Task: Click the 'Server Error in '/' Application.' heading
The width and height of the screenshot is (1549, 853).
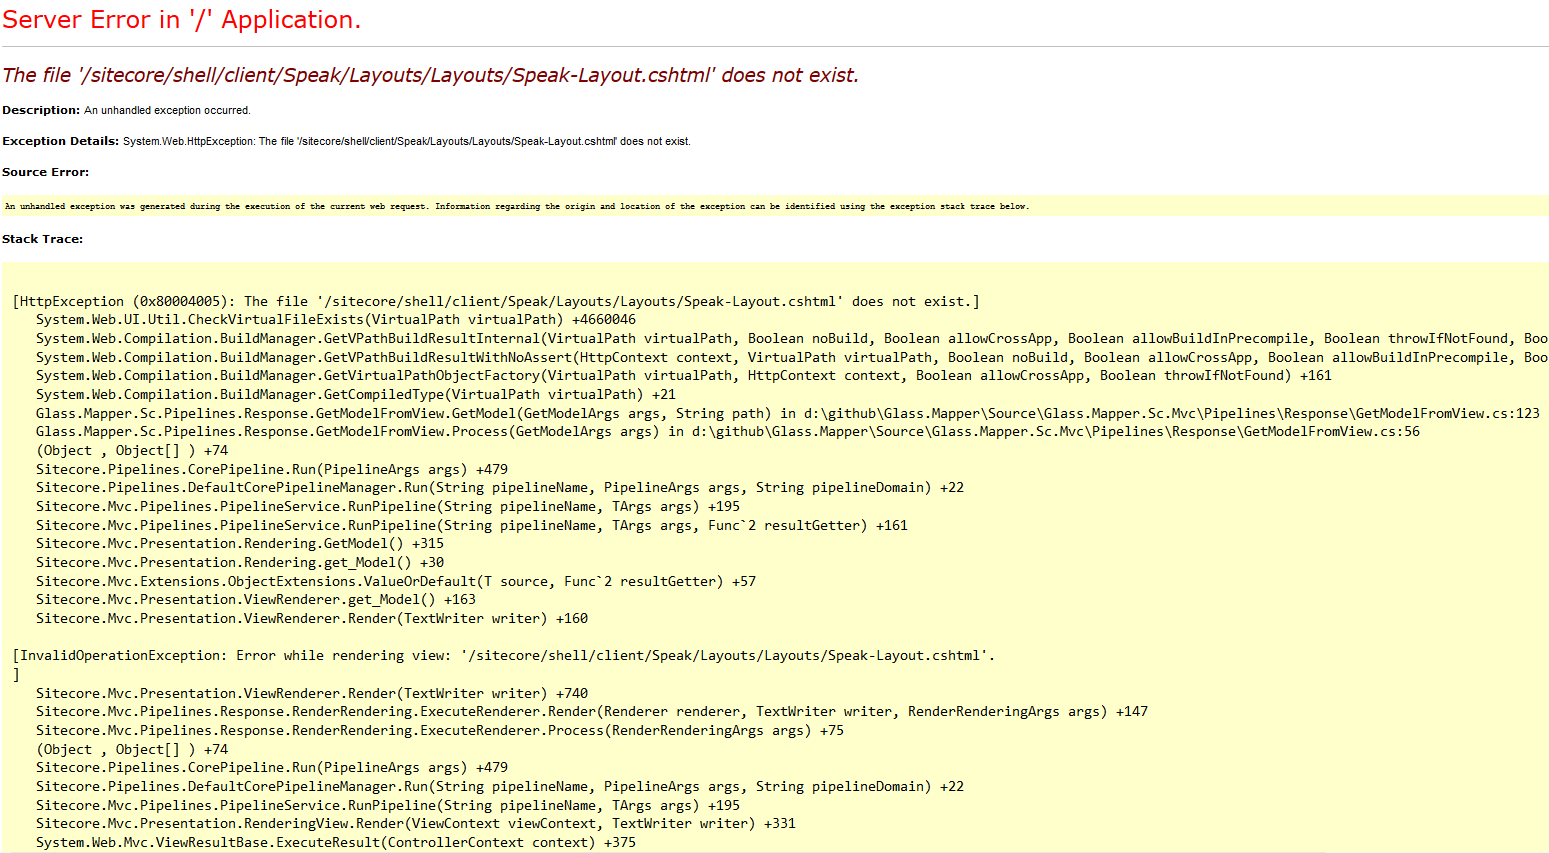Action: [x=181, y=20]
